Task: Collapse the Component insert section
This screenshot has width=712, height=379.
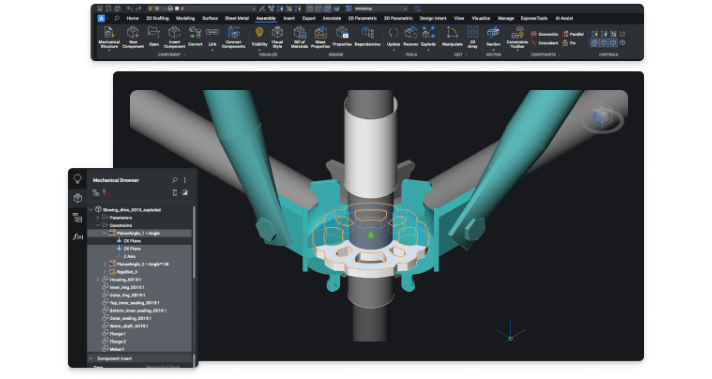Action: point(91,358)
